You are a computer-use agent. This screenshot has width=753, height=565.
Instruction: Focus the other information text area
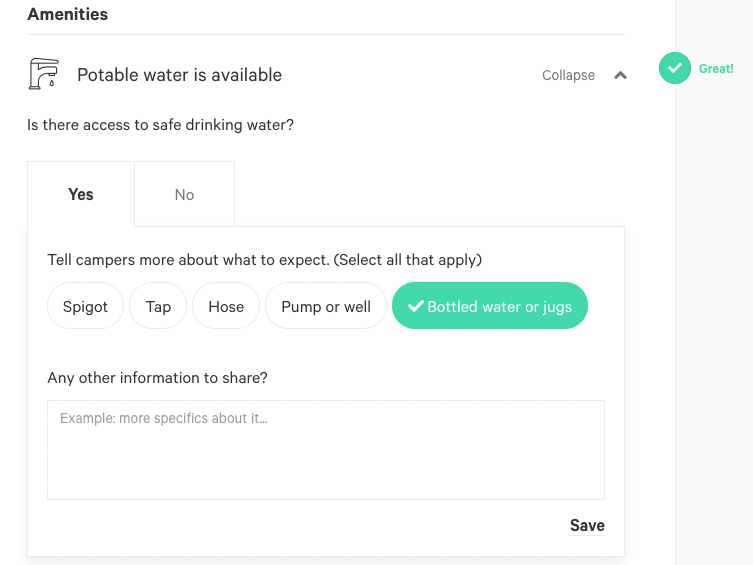[326, 450]
